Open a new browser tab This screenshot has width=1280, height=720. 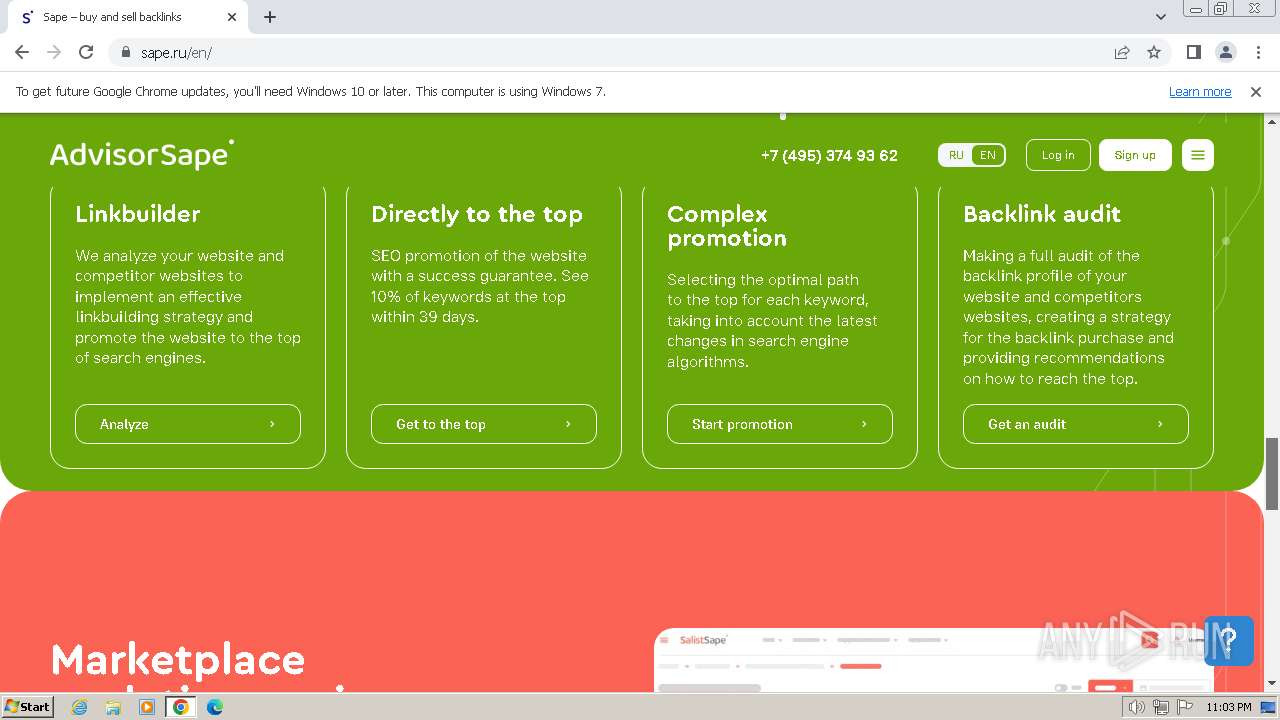coord(270,17)
